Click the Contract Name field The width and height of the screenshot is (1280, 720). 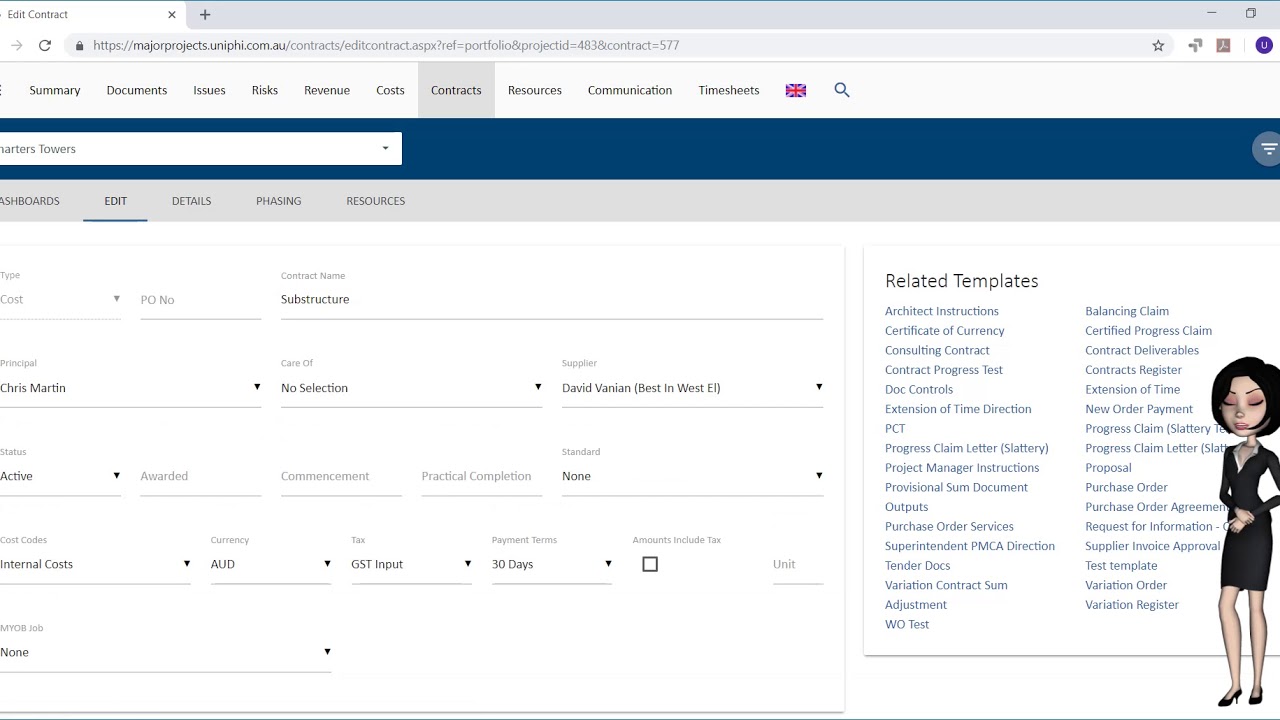tap(551, 299)
